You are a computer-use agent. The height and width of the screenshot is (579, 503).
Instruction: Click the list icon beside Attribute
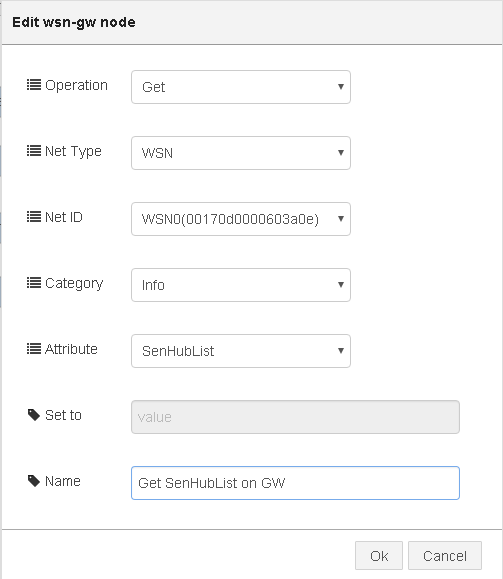[x=34, y=349]
